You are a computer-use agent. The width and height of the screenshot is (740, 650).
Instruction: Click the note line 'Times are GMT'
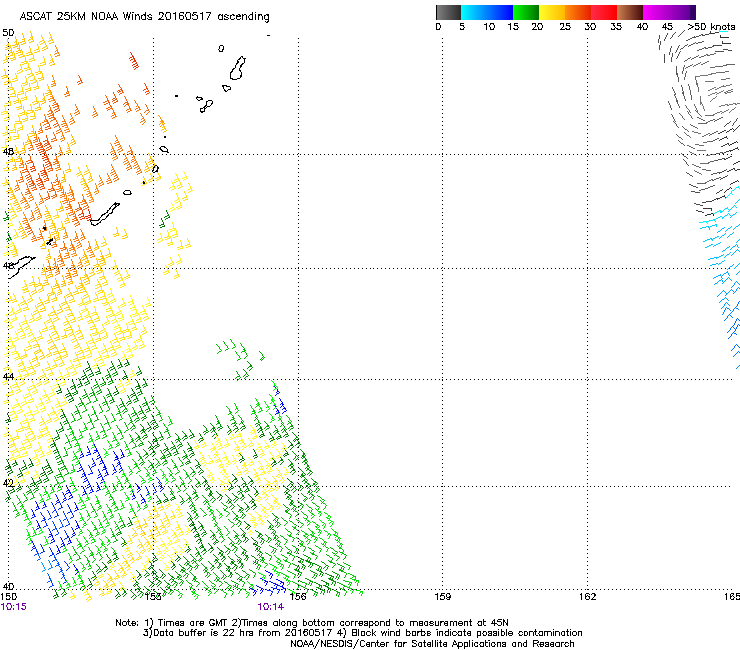coord(192,623)
